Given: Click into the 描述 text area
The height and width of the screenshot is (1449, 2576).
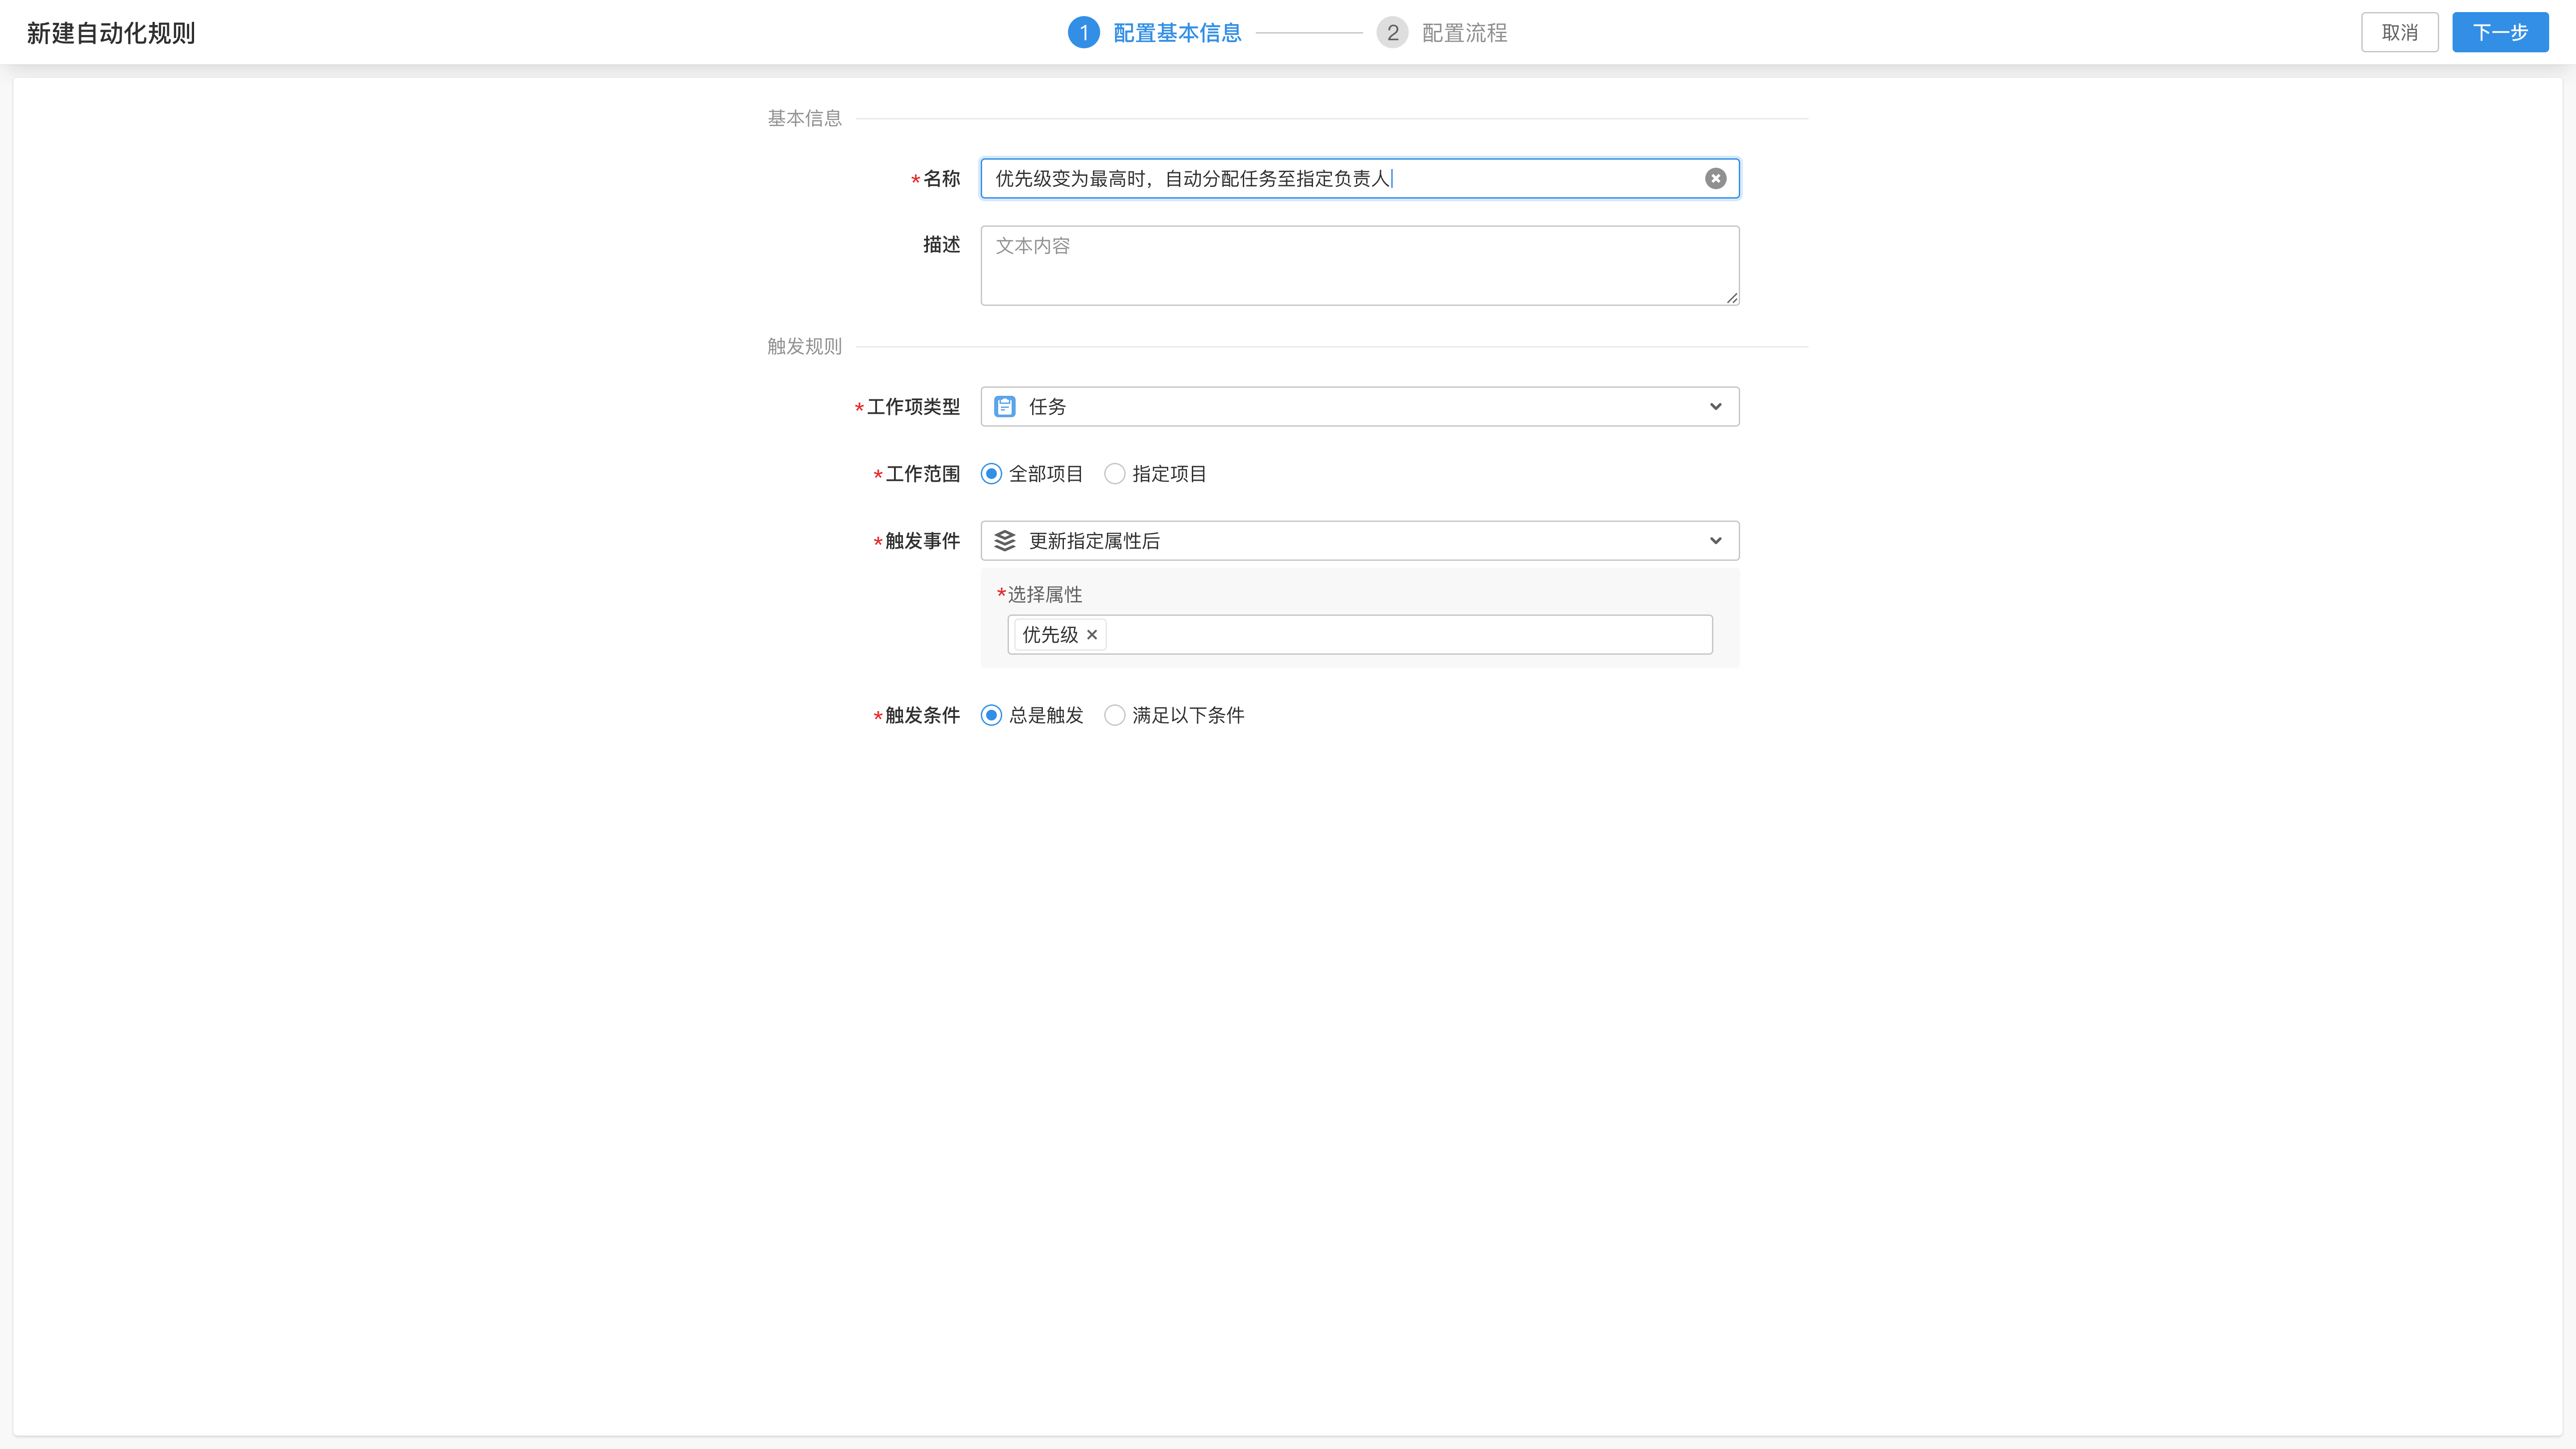Looking at the screenshot, I should [x=1360, y=265].
